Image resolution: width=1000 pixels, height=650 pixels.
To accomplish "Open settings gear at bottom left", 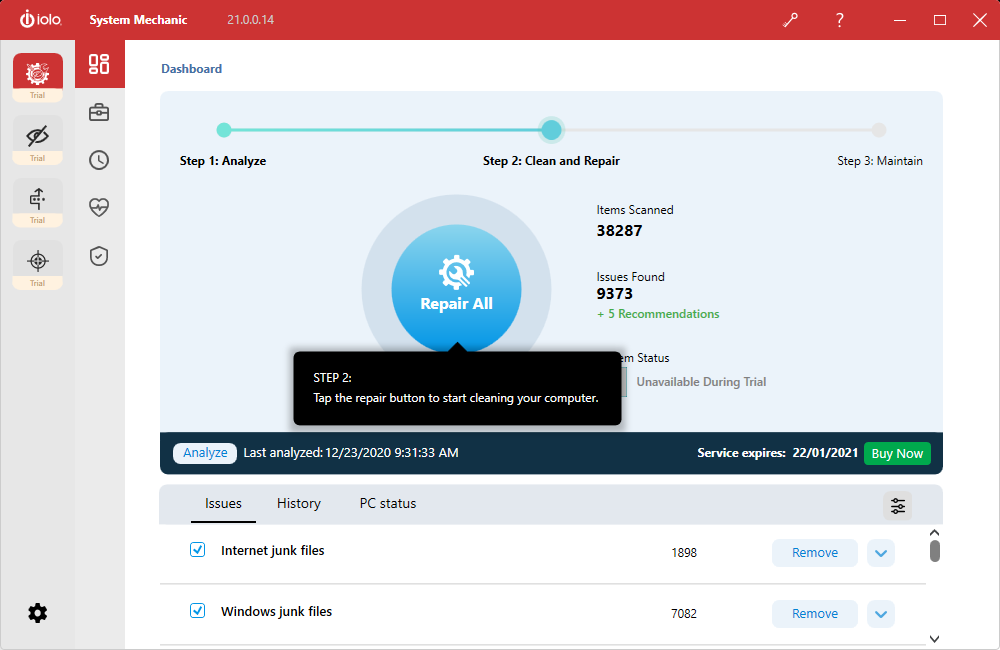I will pos(38,613).
